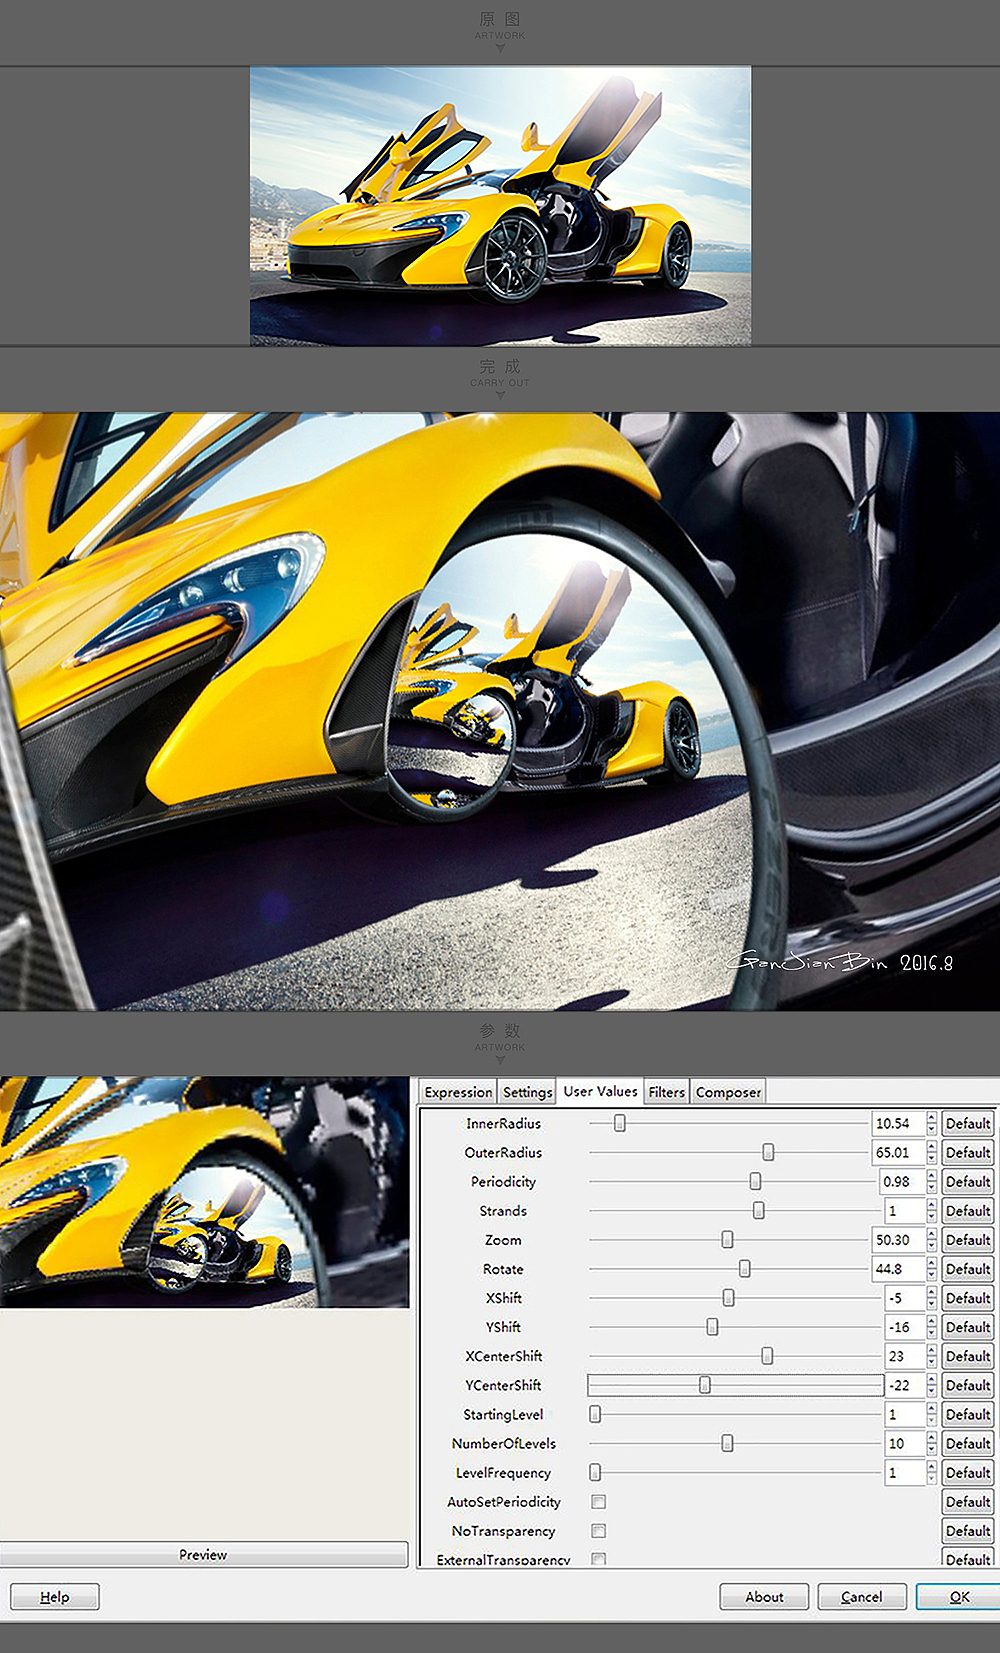1000x1653 pixels.
Task: Open the Settings tab
Action: pyautogui.click(x=527, y=1092)
